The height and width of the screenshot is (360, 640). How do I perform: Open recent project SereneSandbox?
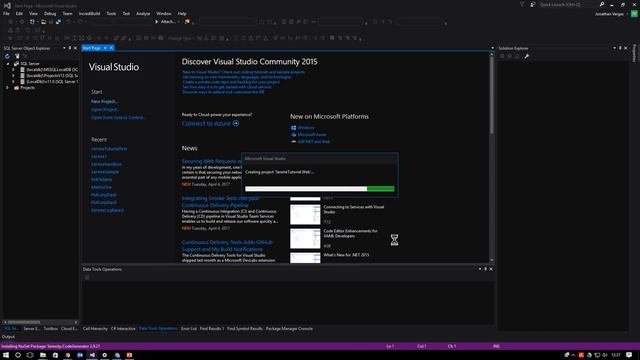[x=106, y=164]
